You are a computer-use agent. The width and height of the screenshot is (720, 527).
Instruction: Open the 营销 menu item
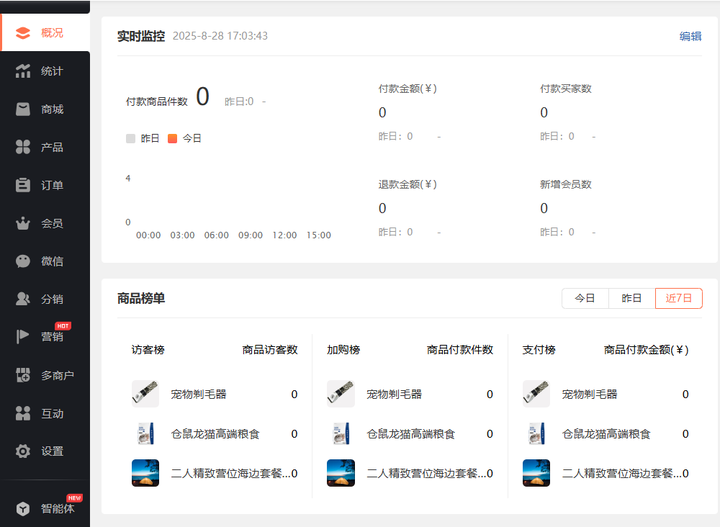(45, 336)
